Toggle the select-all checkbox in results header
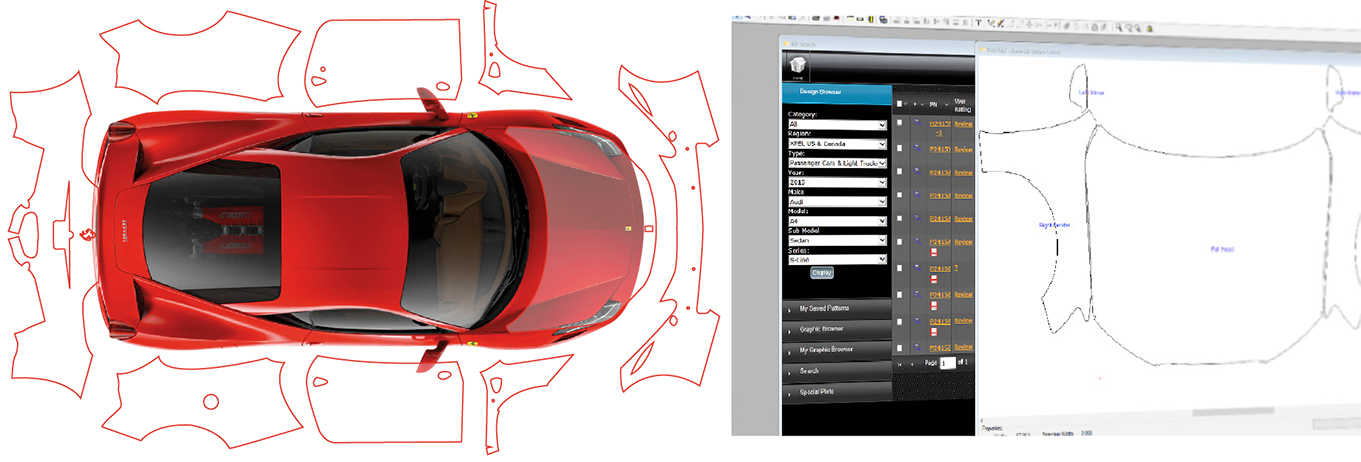Image resolution: width=1361 pixels, height=462 pixels. [899, 103]
